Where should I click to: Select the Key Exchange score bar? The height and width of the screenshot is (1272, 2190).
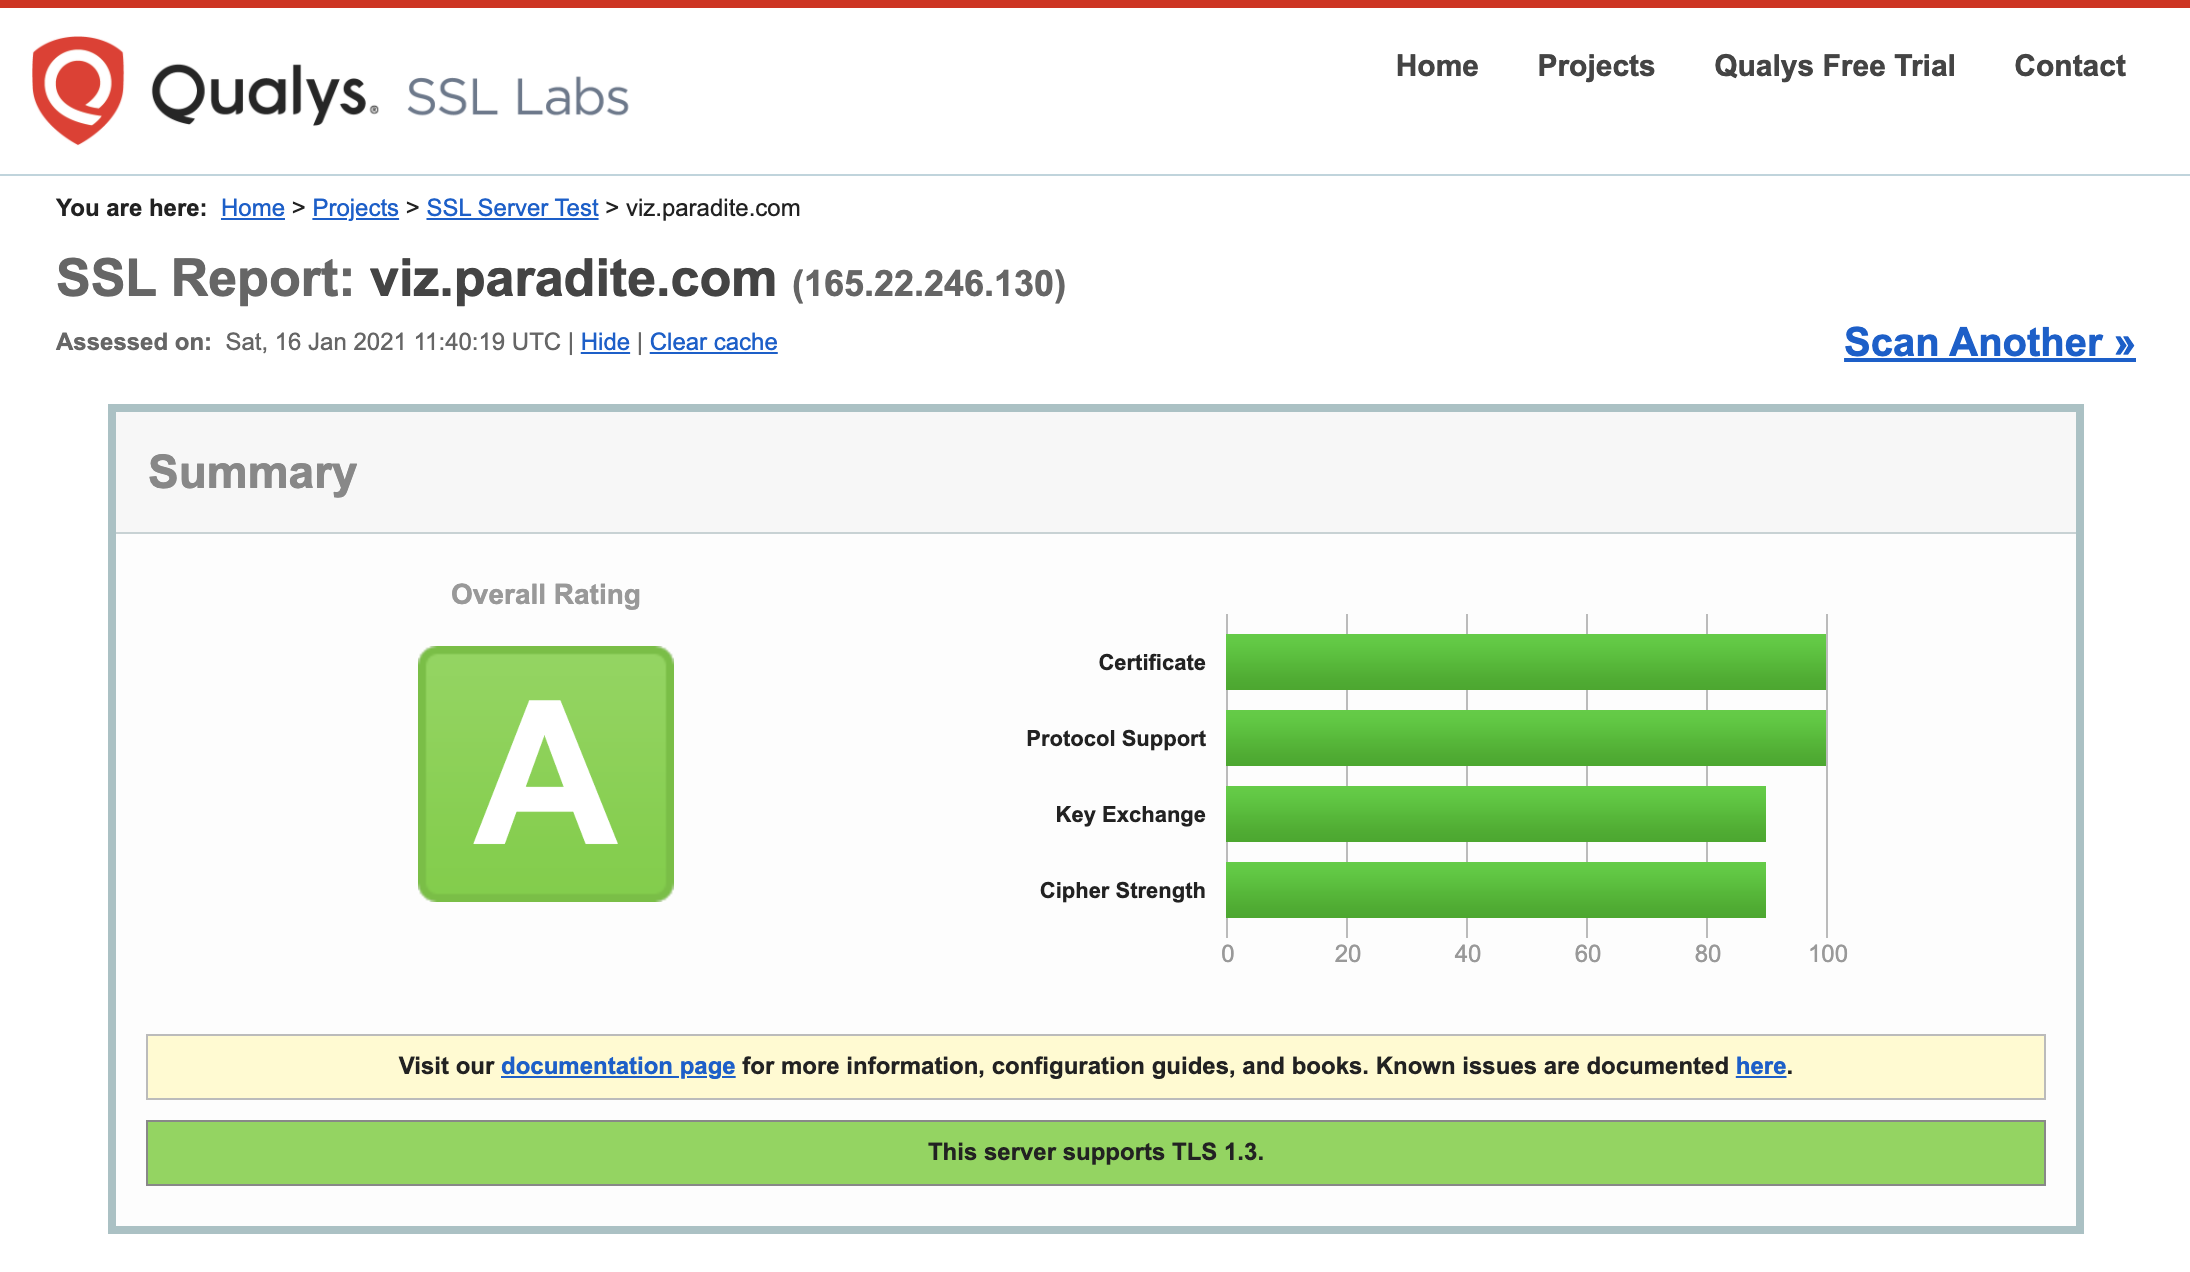[x=1495, y=814]
